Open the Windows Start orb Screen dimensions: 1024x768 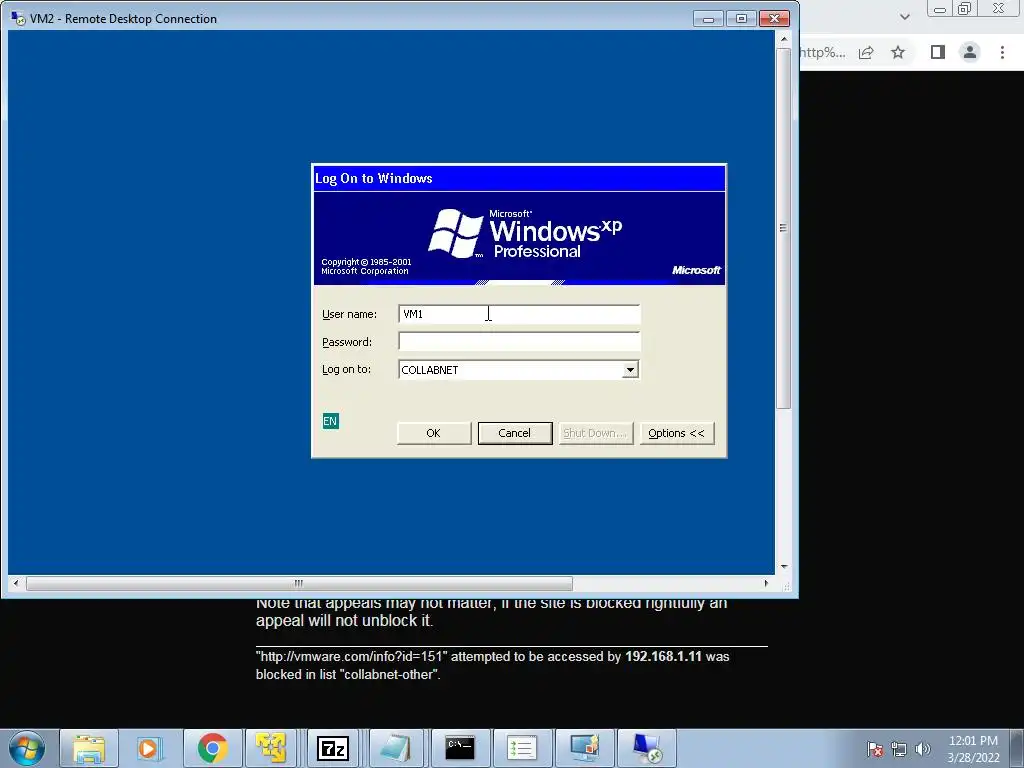pos(27,748)
